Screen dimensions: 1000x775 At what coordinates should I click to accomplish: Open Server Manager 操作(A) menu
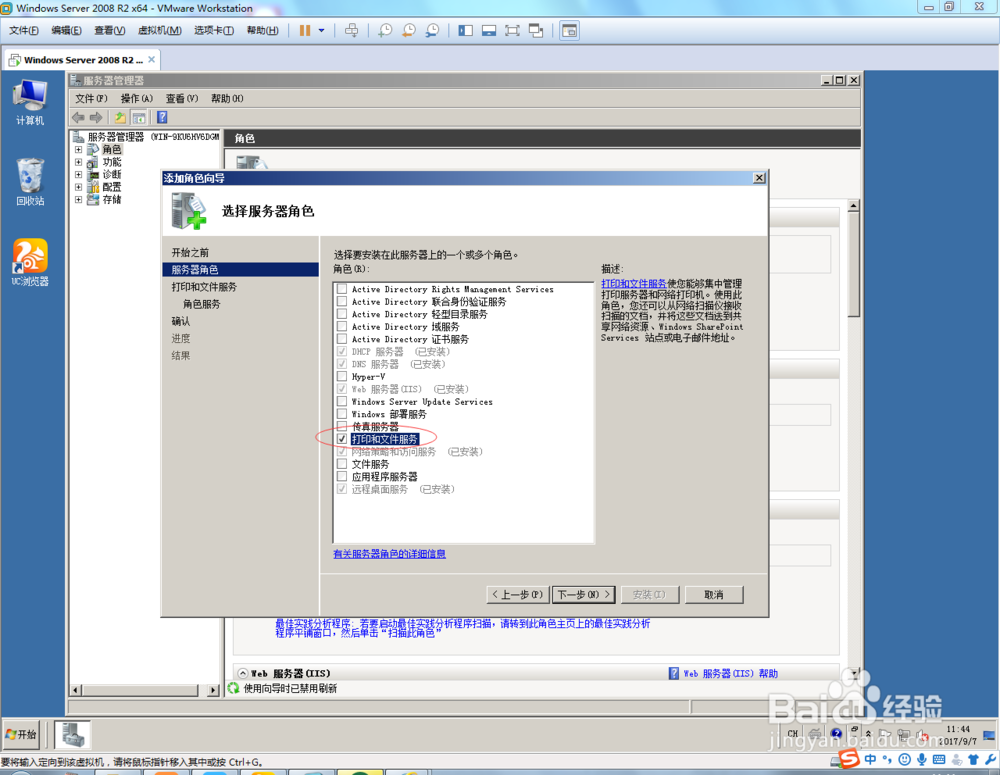click(x=136, y=98)
